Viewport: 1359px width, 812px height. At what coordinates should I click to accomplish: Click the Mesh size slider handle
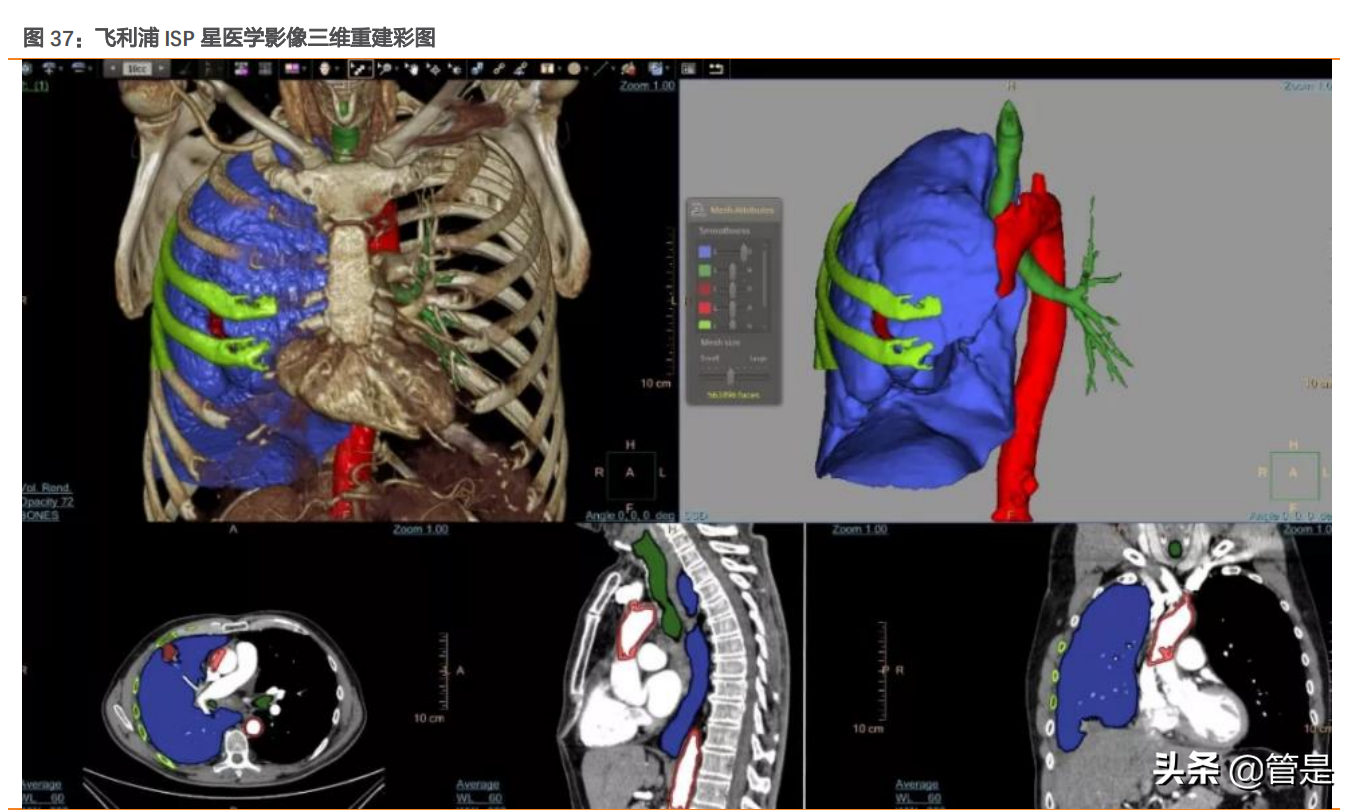(730, 375)
